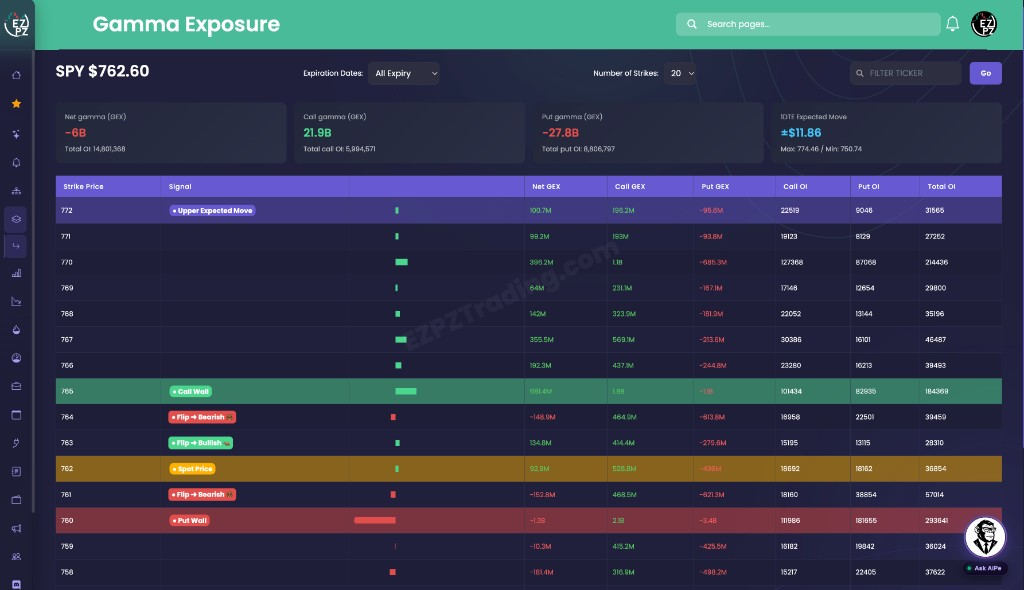Open the EZPZ logo in the top-left corner
The height and width of the screenshot is (590, 1024).
16,25
